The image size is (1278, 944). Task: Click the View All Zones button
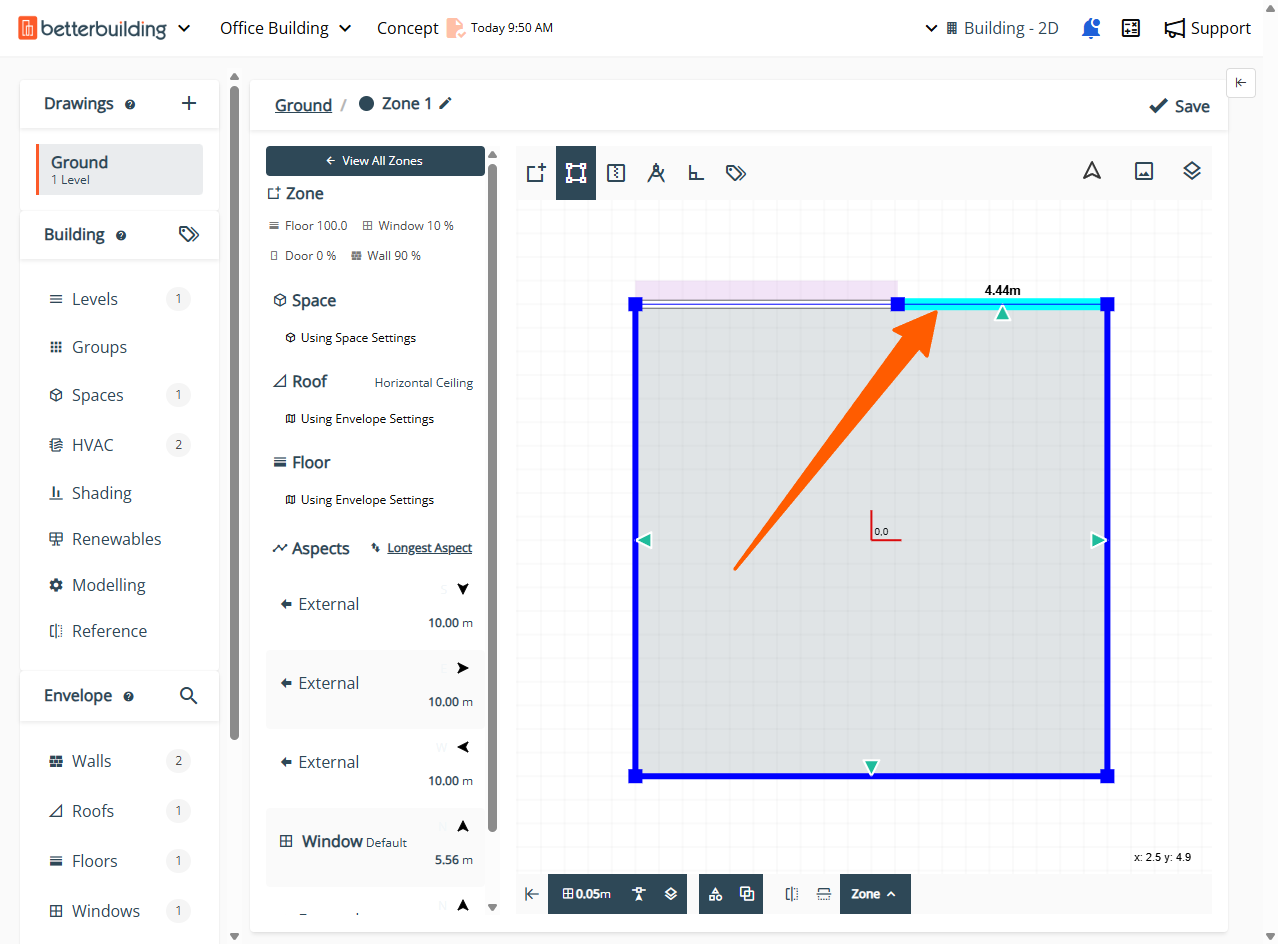[x=375, y=160]
